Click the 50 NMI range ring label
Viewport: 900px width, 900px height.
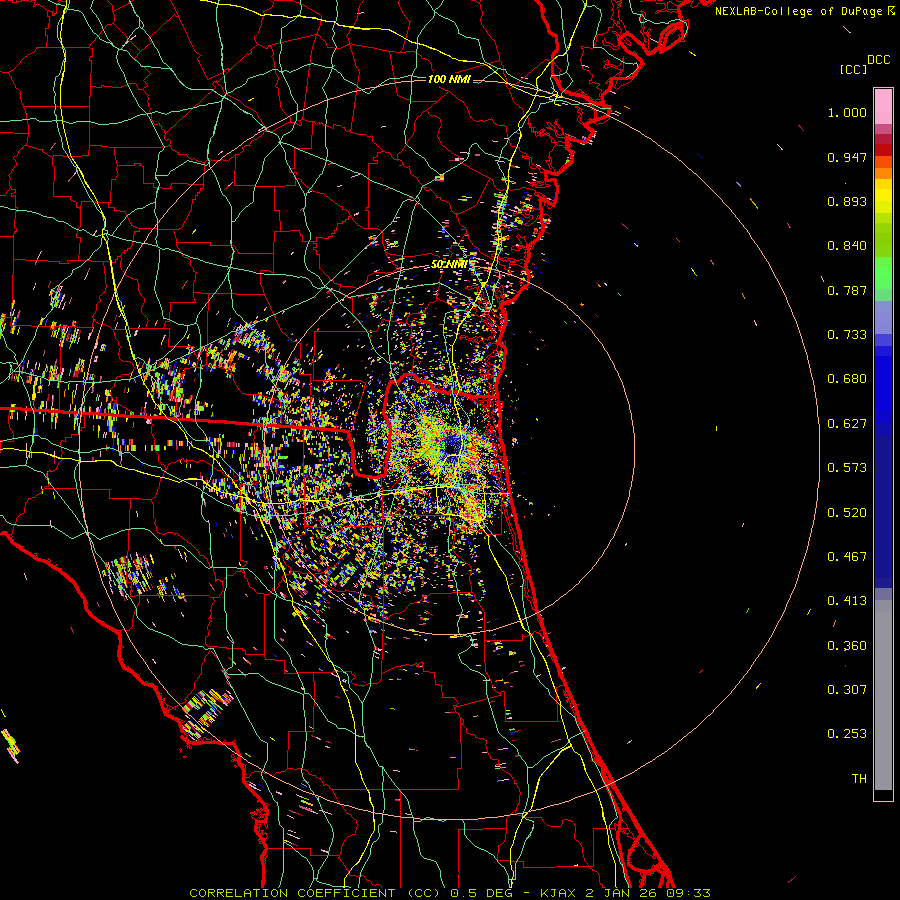point(449,265)
